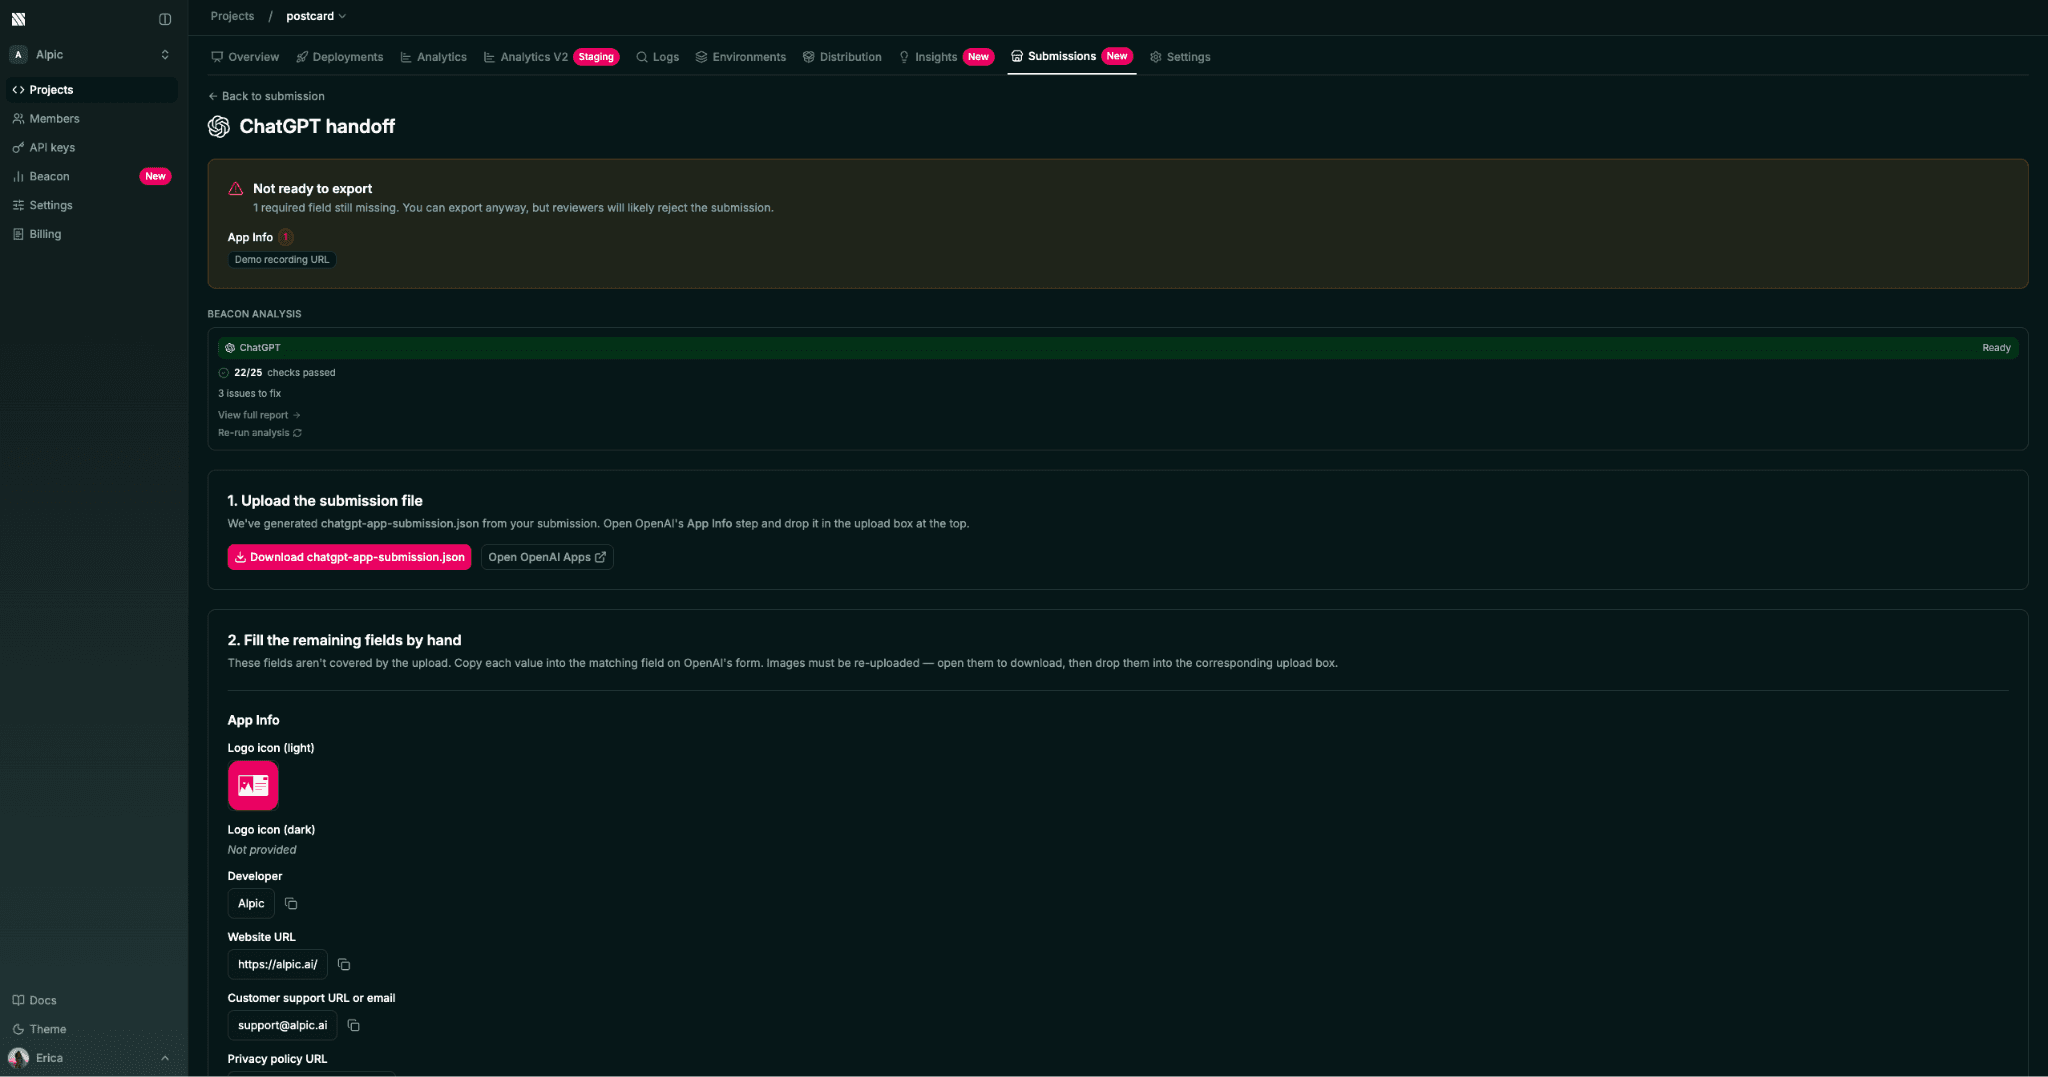Open Docs in the sidebar
The width and height of the screenshot is (2048, 1077).
point(91,1001)
